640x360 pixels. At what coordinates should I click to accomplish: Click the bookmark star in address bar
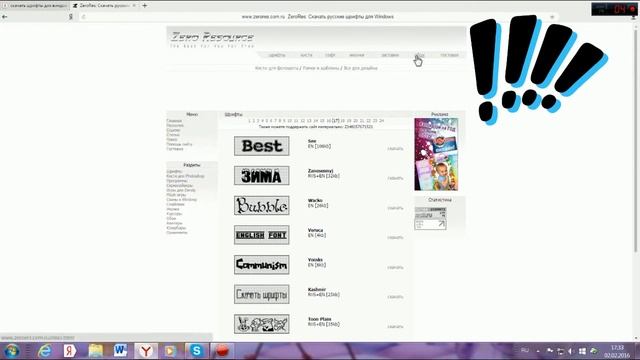click(x=552, y=17)
